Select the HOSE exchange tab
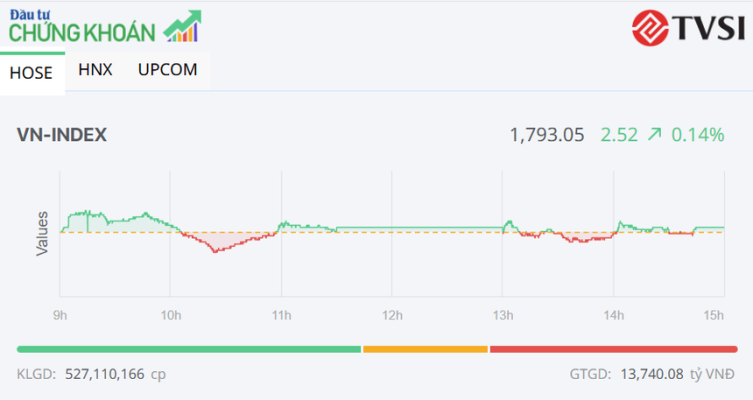Viewport: 753px width, 400px height. tap(32, 73)
